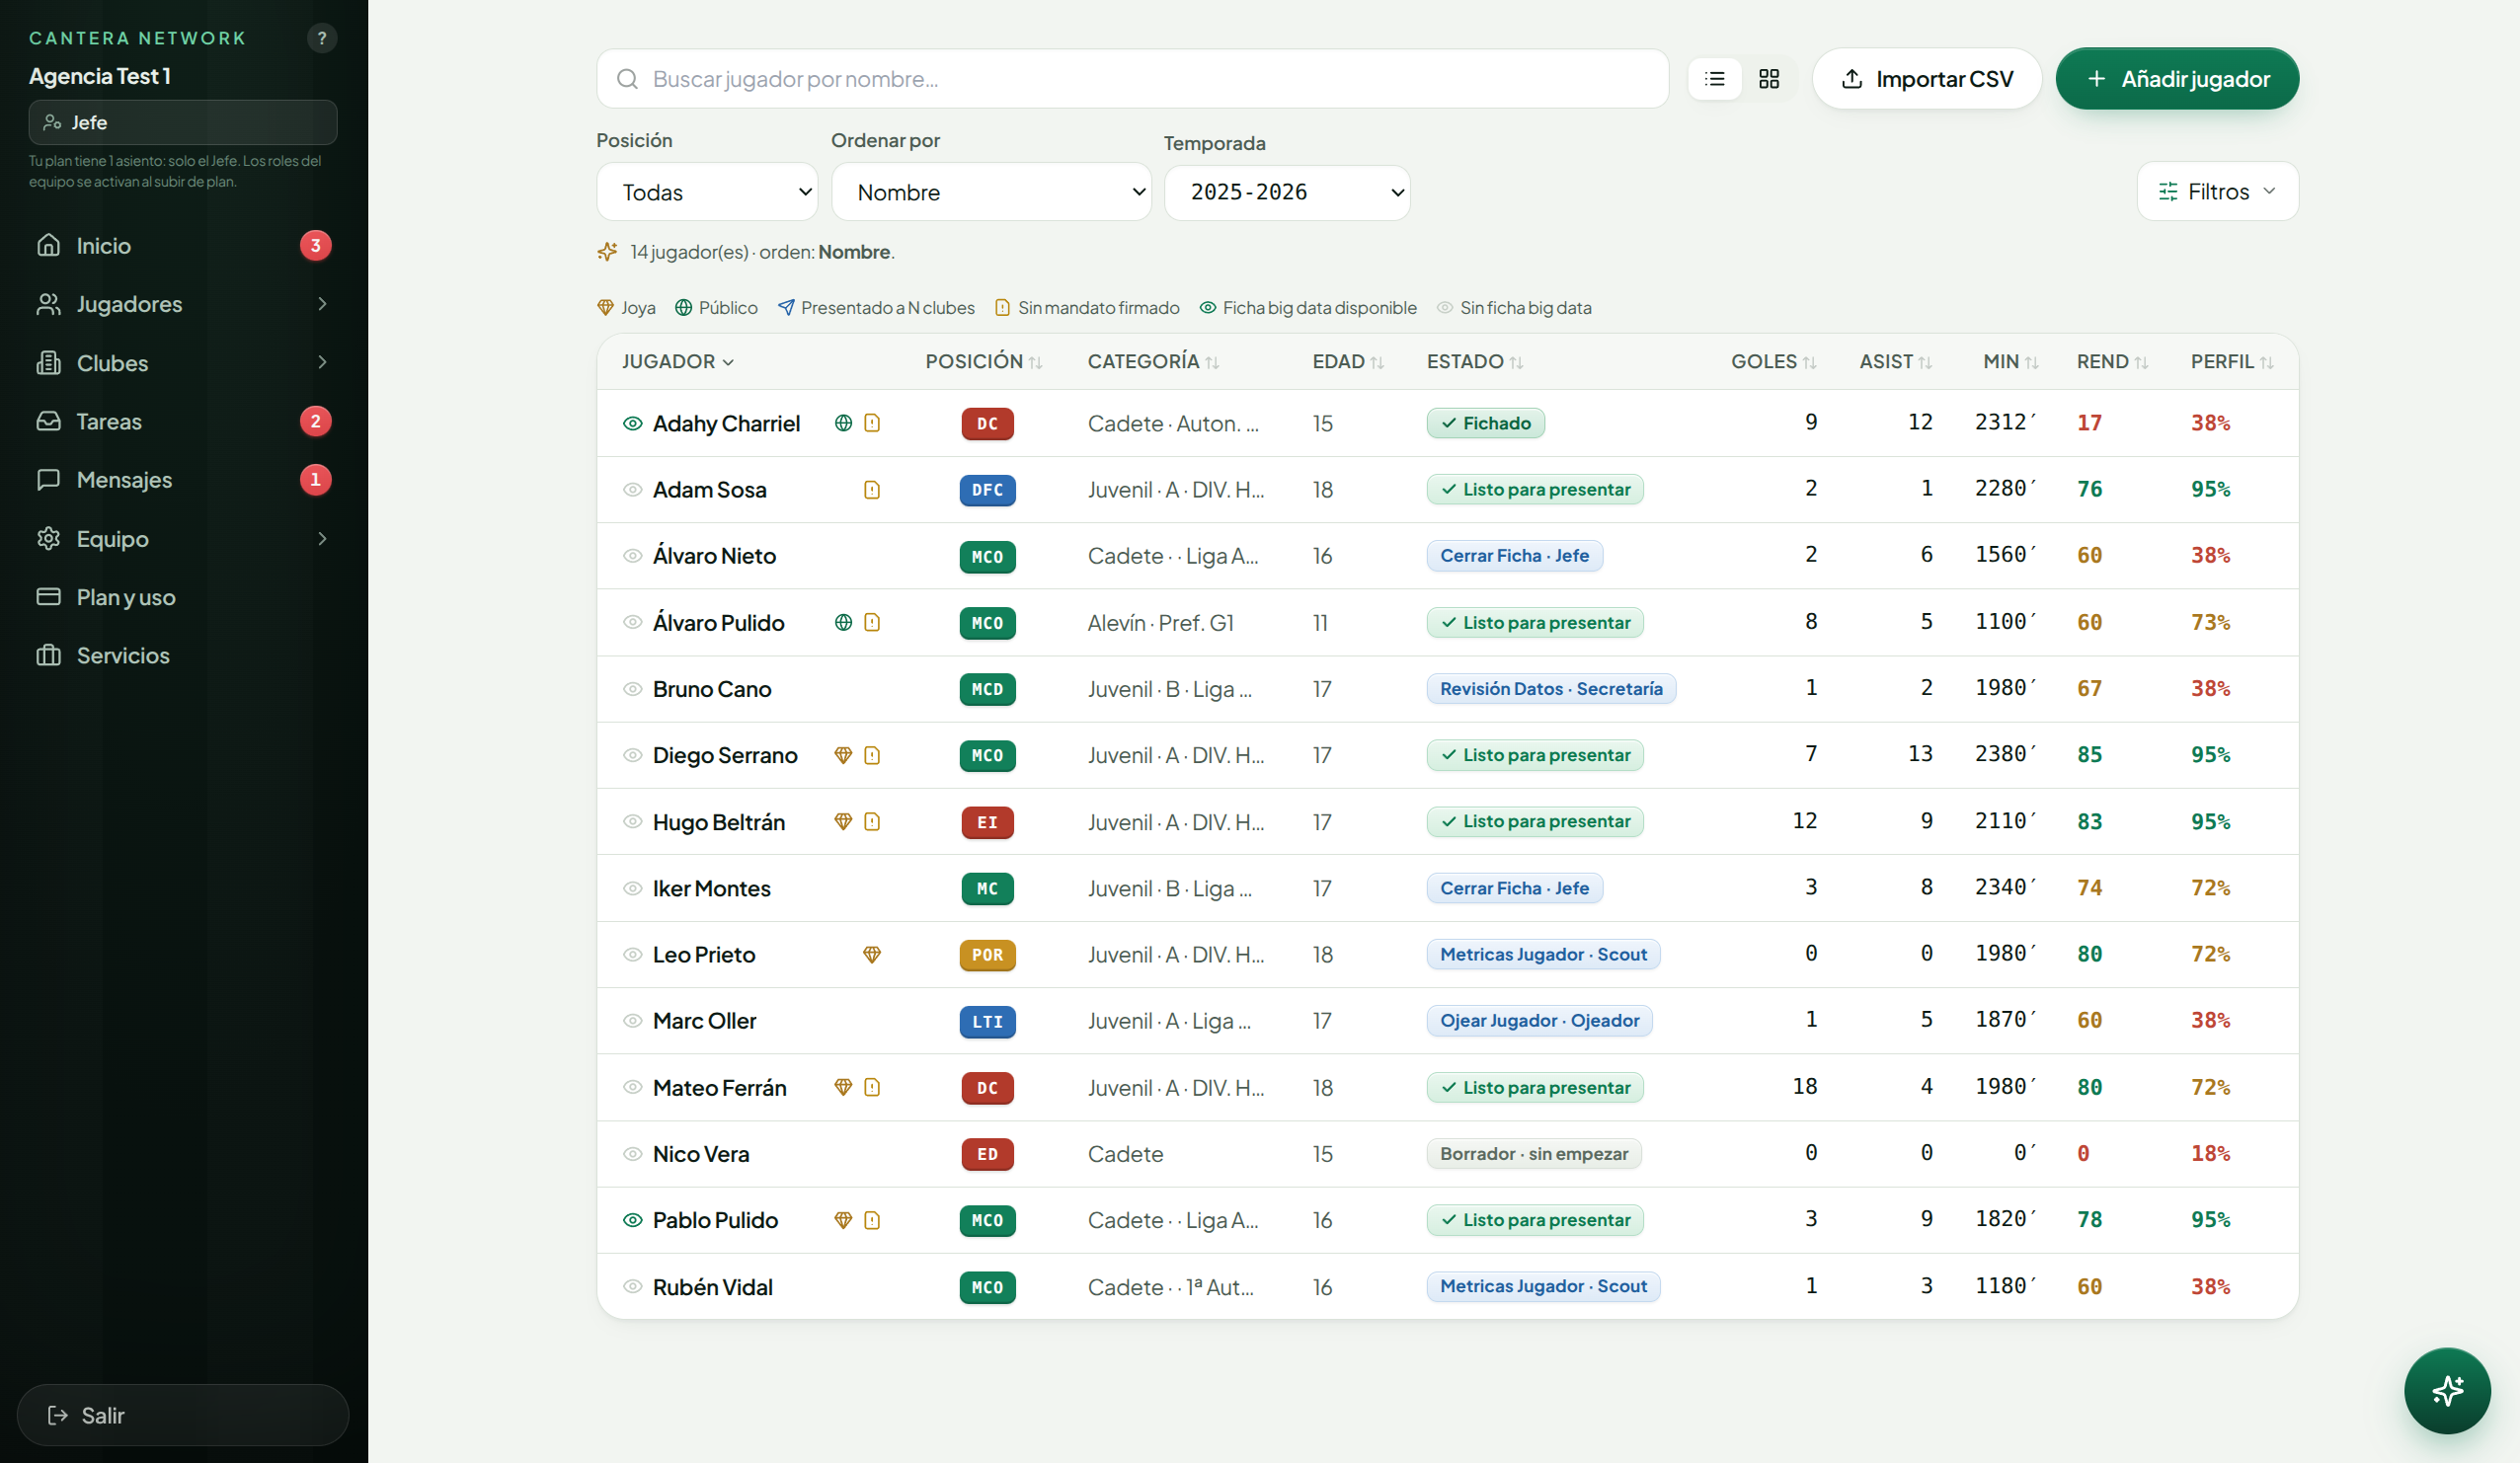Image resolution: width=2520 pixels, height=1463 pixels.
Task: Open Plan y uso in the sidebar
Action: coord(183,597)
